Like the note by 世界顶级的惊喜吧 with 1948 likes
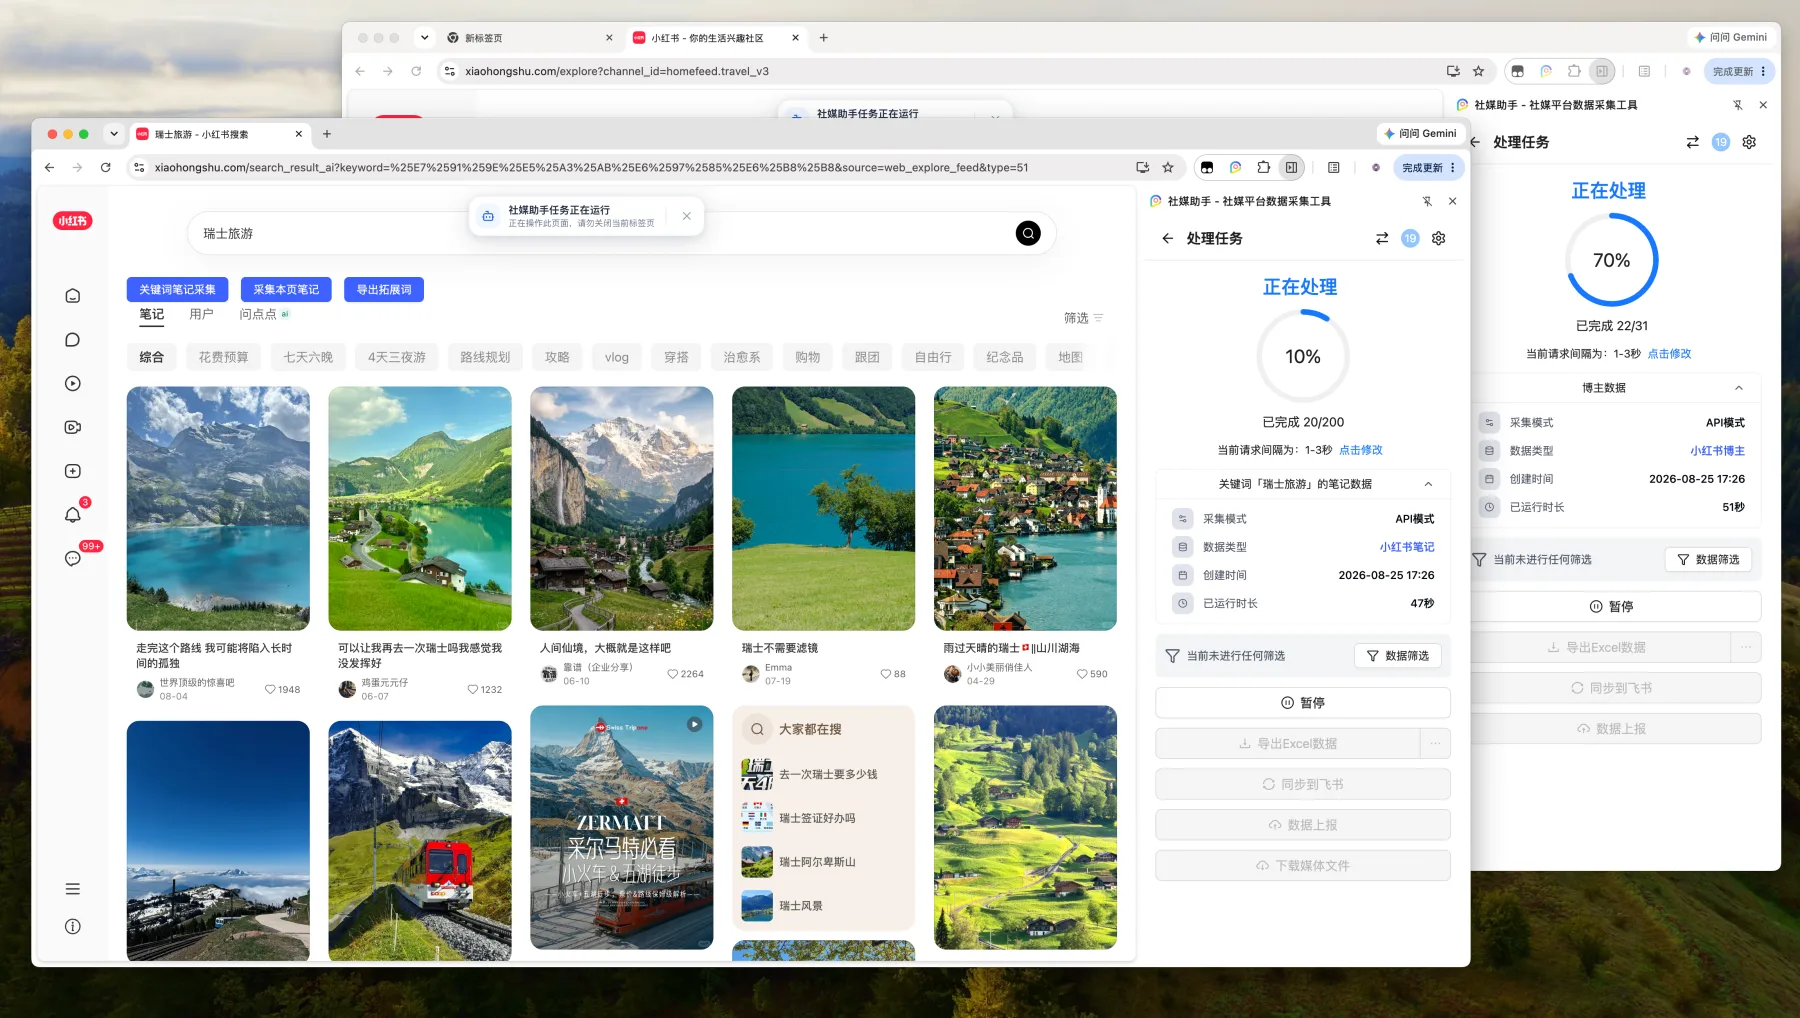1800x1018 pixels. coord(270,690)
